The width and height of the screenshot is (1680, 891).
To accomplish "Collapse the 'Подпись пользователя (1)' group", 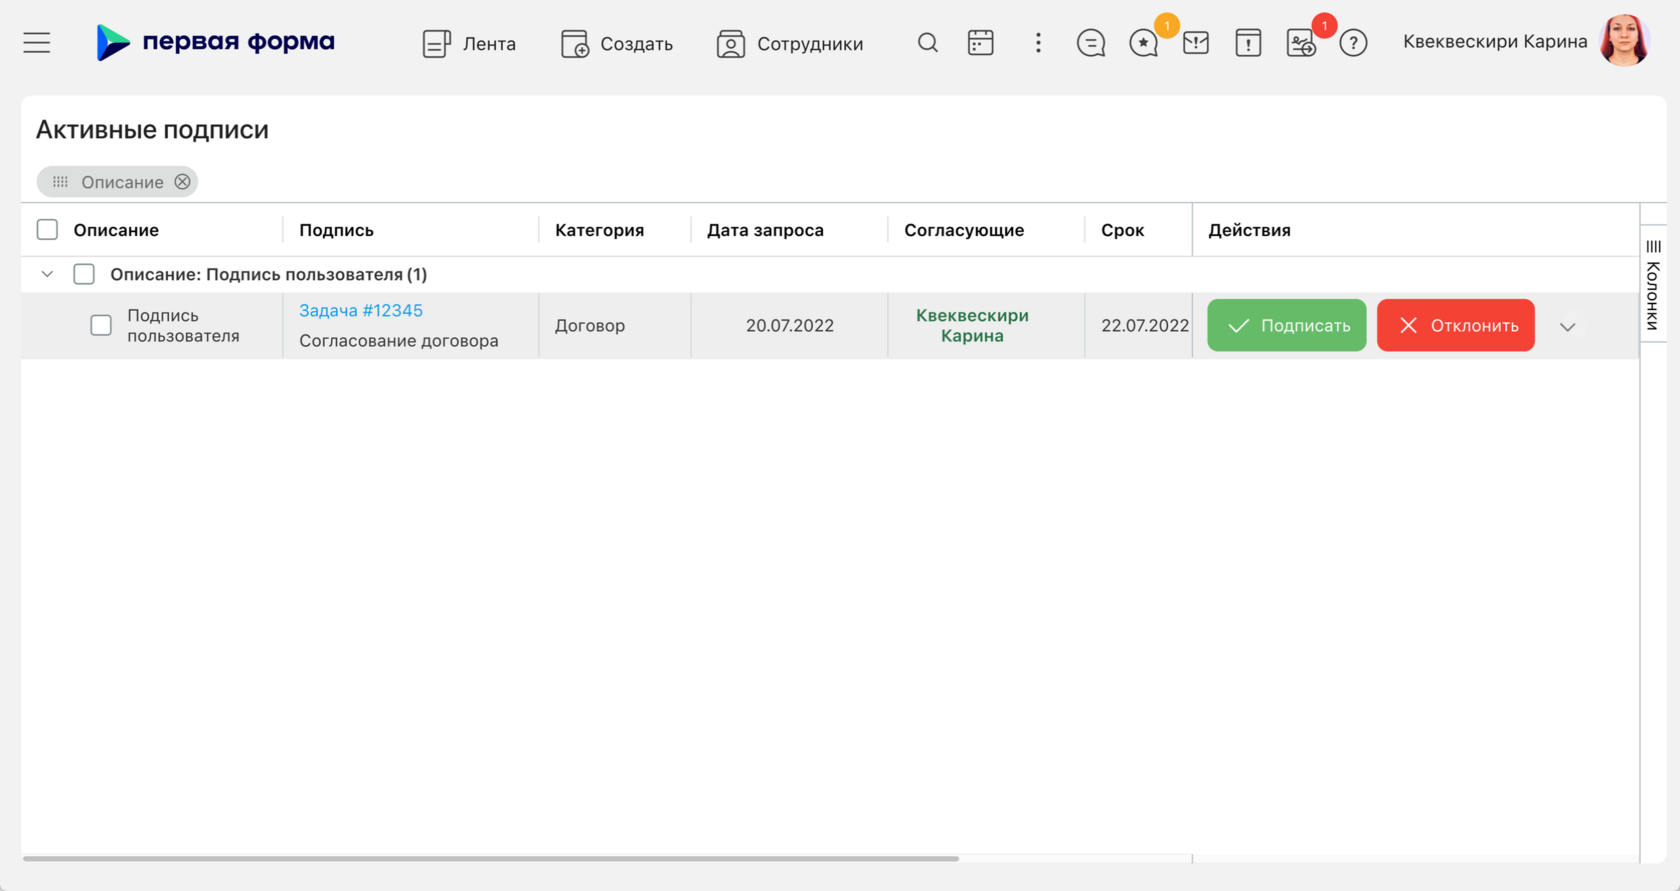I will click(x=47, y=274).
